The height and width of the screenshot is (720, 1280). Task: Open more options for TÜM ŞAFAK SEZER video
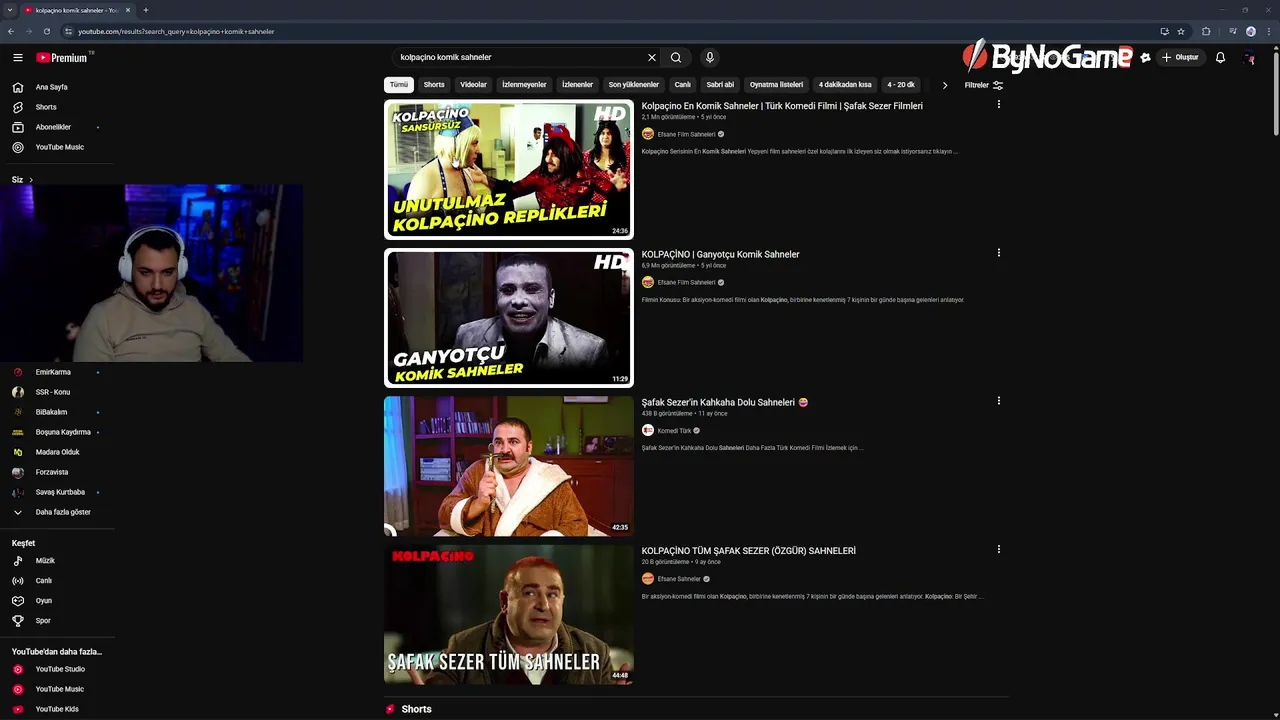coord(998,549)
